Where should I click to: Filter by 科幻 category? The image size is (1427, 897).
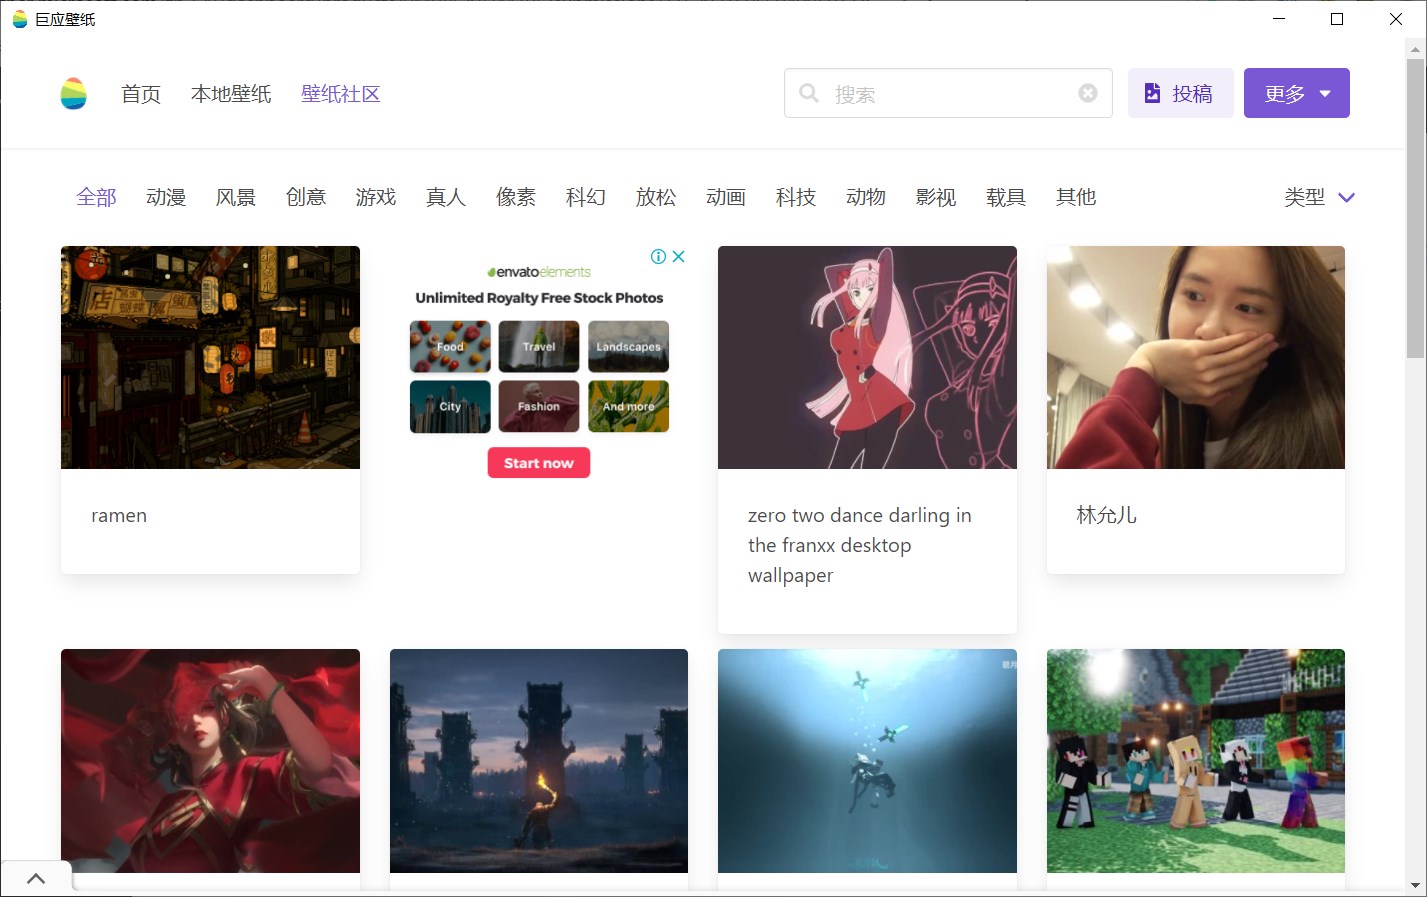click(586, 197)
